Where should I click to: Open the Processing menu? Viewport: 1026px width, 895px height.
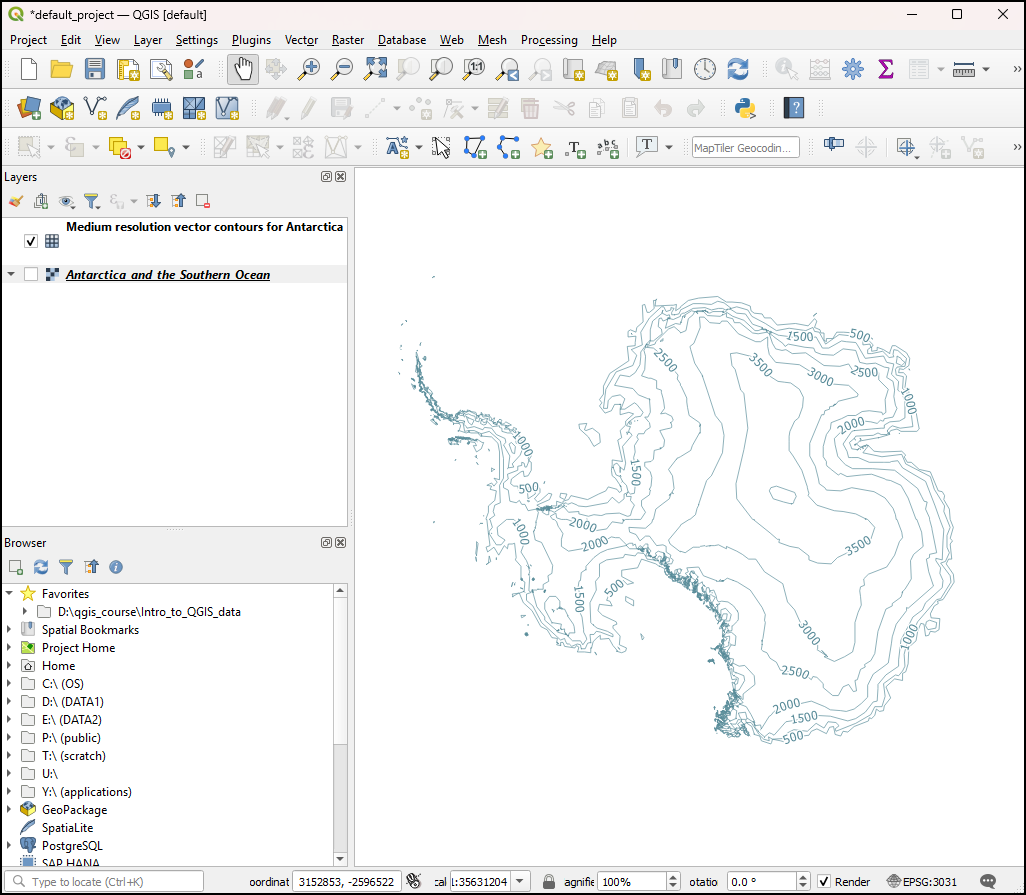pos(548,40)
